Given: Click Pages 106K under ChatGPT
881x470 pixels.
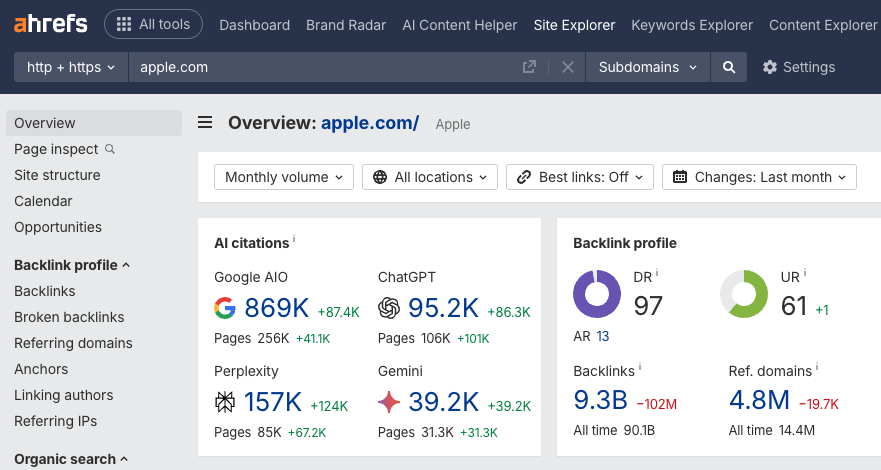Looking at the screenshot, I should click(414, 339).
